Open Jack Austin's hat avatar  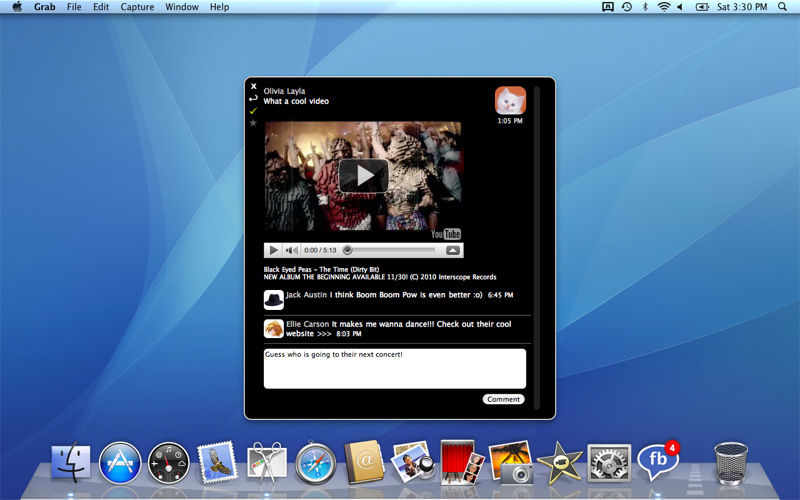point(273,300)
